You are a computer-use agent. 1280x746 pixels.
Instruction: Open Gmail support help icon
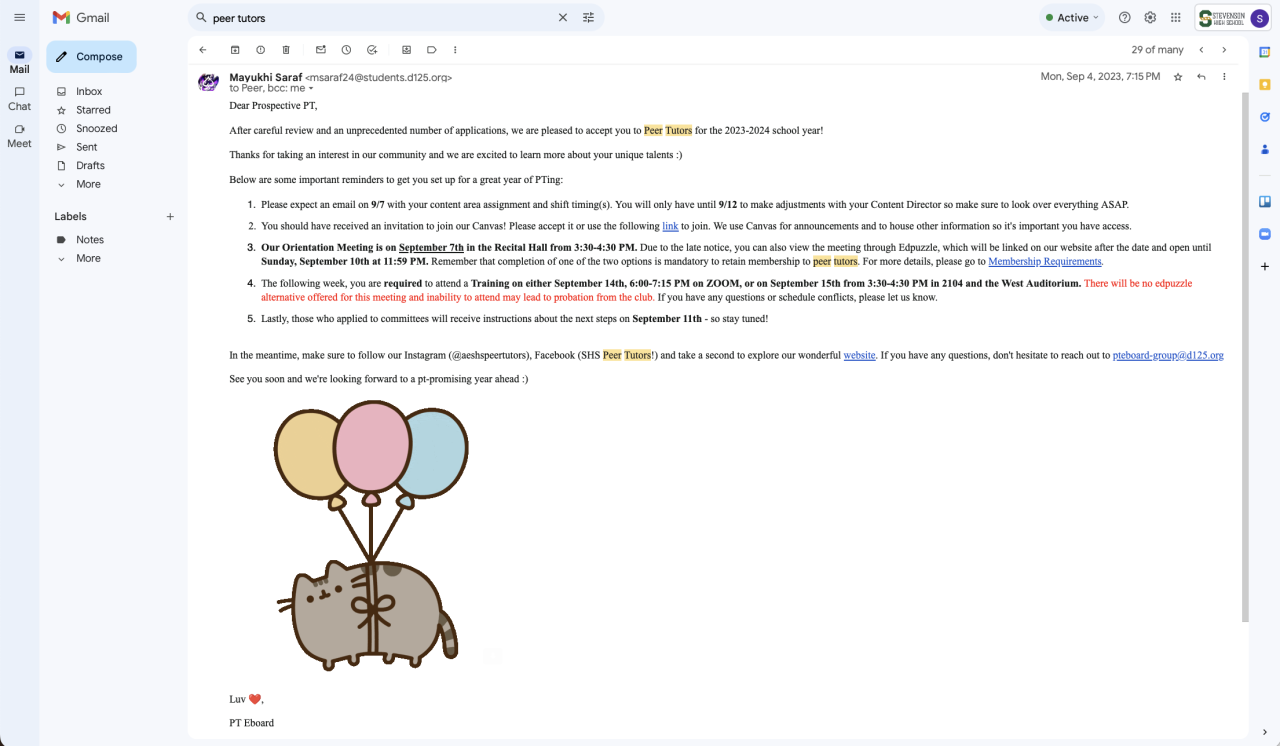(1125, 18)
